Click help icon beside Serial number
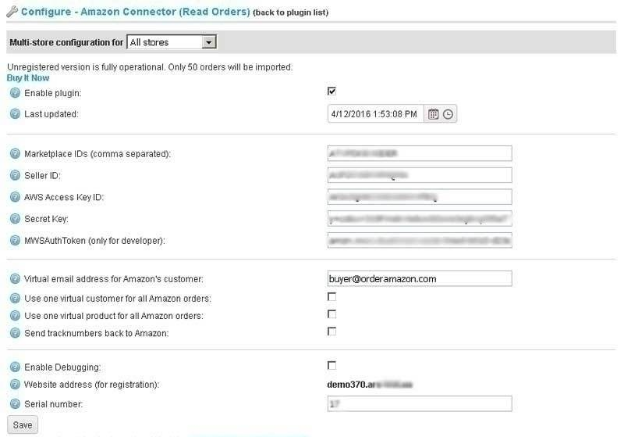 (x=14, y=404)
